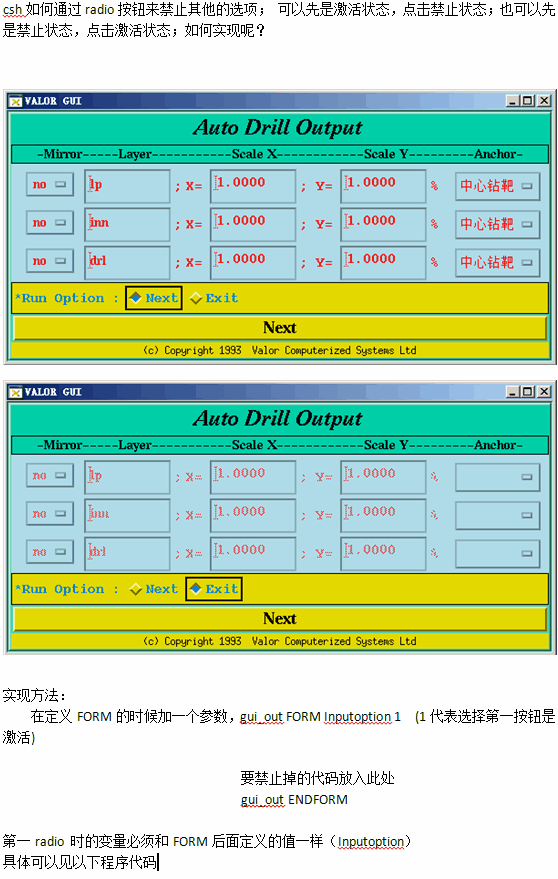Minimize the lower VALOR GUI window
The image size is (558, 879).
pos(512,392)
